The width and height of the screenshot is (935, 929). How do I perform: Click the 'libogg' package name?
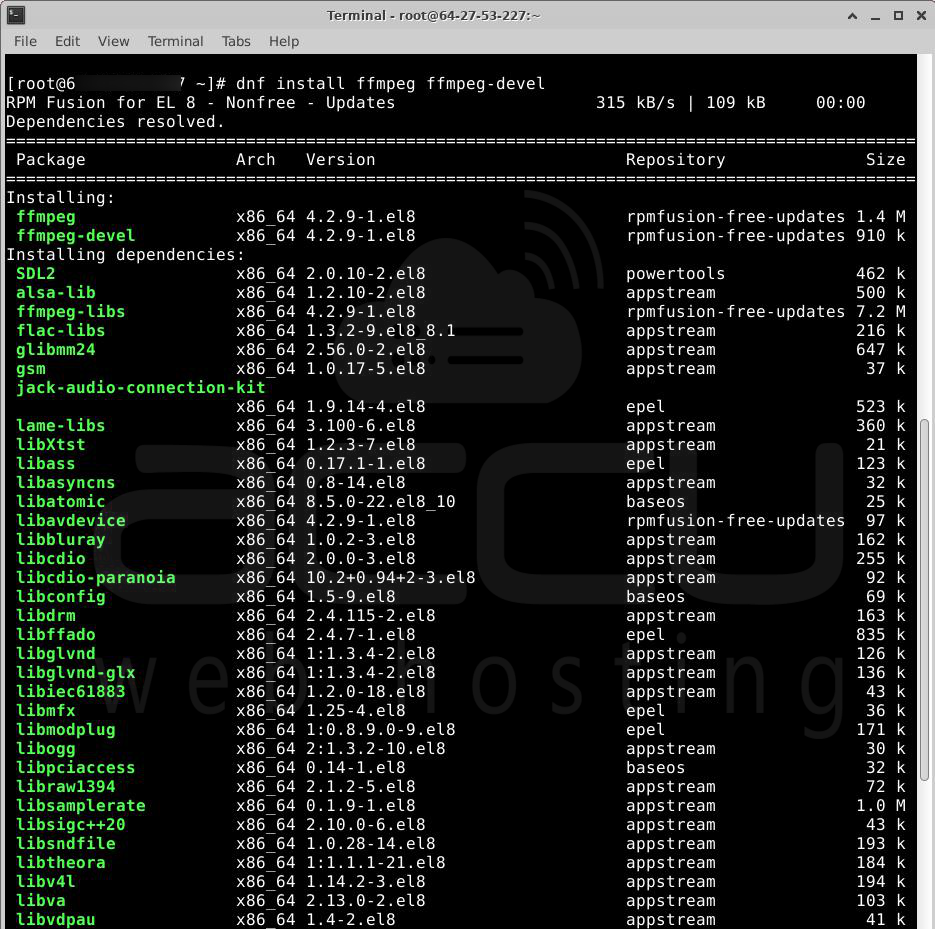(x=45, y=749)
